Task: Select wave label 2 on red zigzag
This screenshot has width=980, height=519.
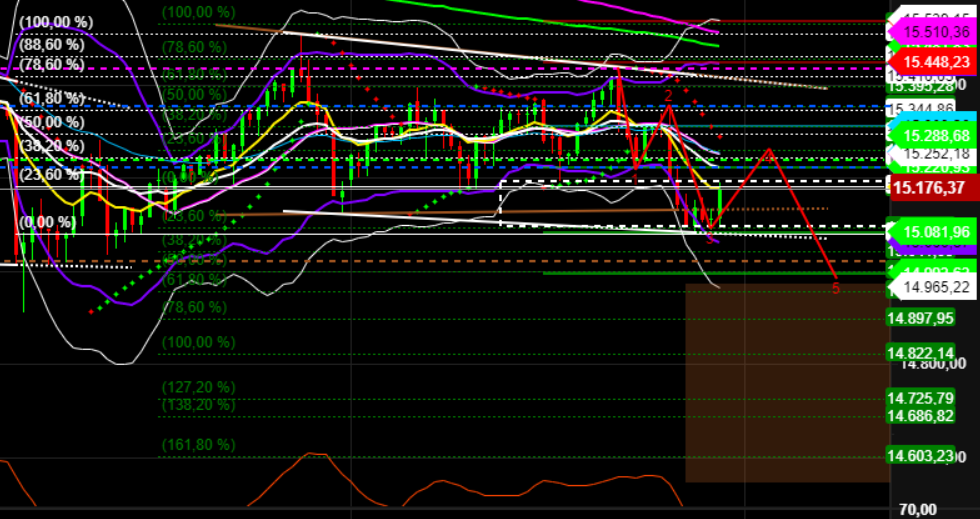Action: [x=668, y=94]
